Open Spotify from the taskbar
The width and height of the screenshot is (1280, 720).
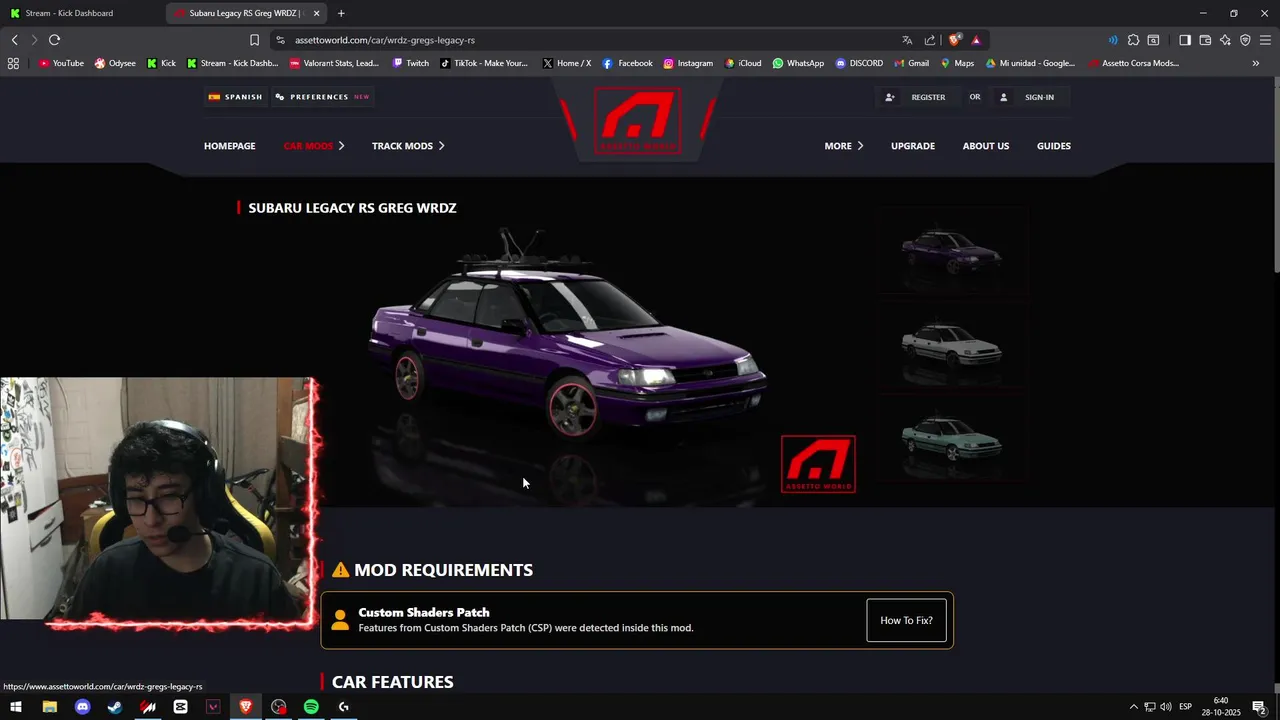(x=311, y=707)
